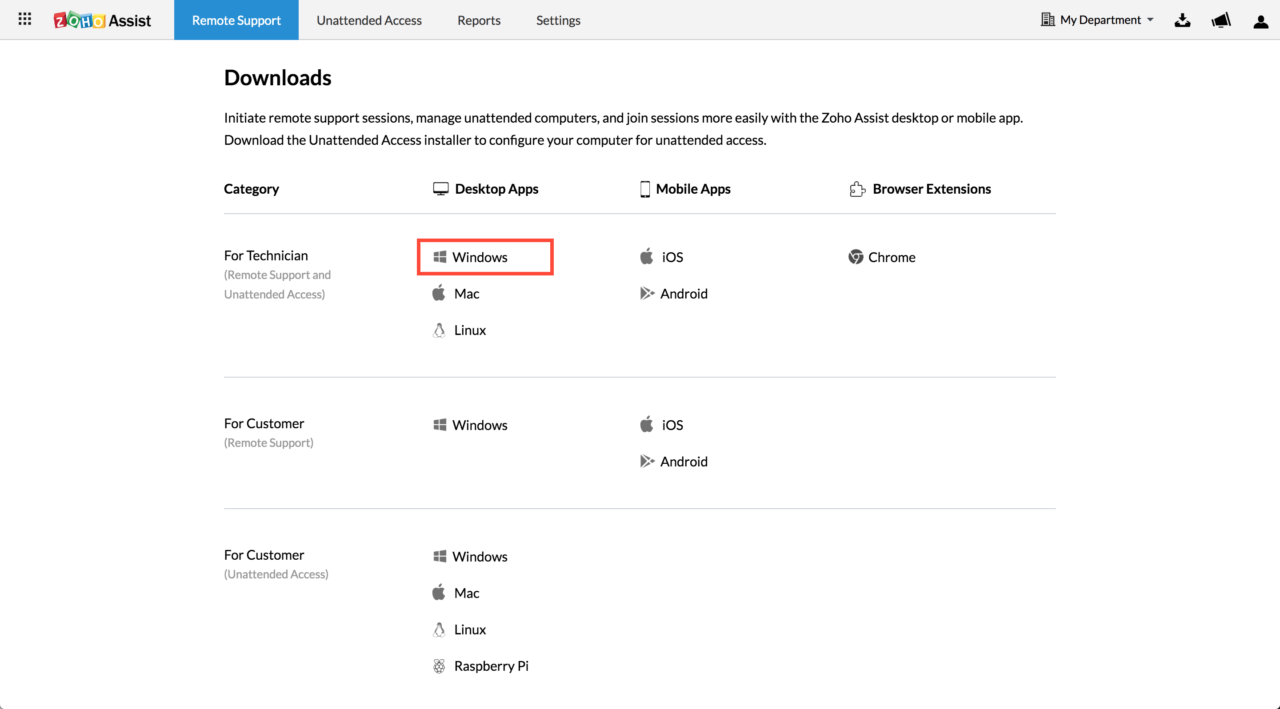Go to the Settings tab
This screenshot has width=1280, height=709.
click(x=558, y=20)
